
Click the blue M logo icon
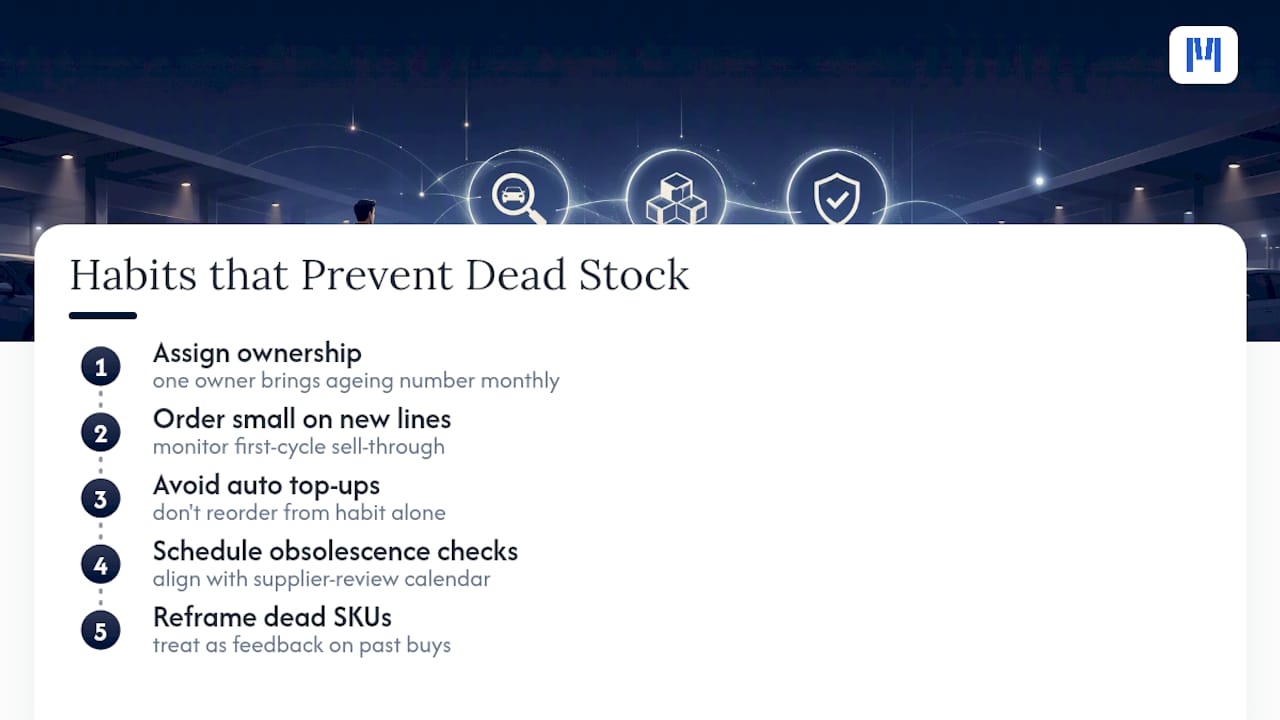tap(1203, 55)
